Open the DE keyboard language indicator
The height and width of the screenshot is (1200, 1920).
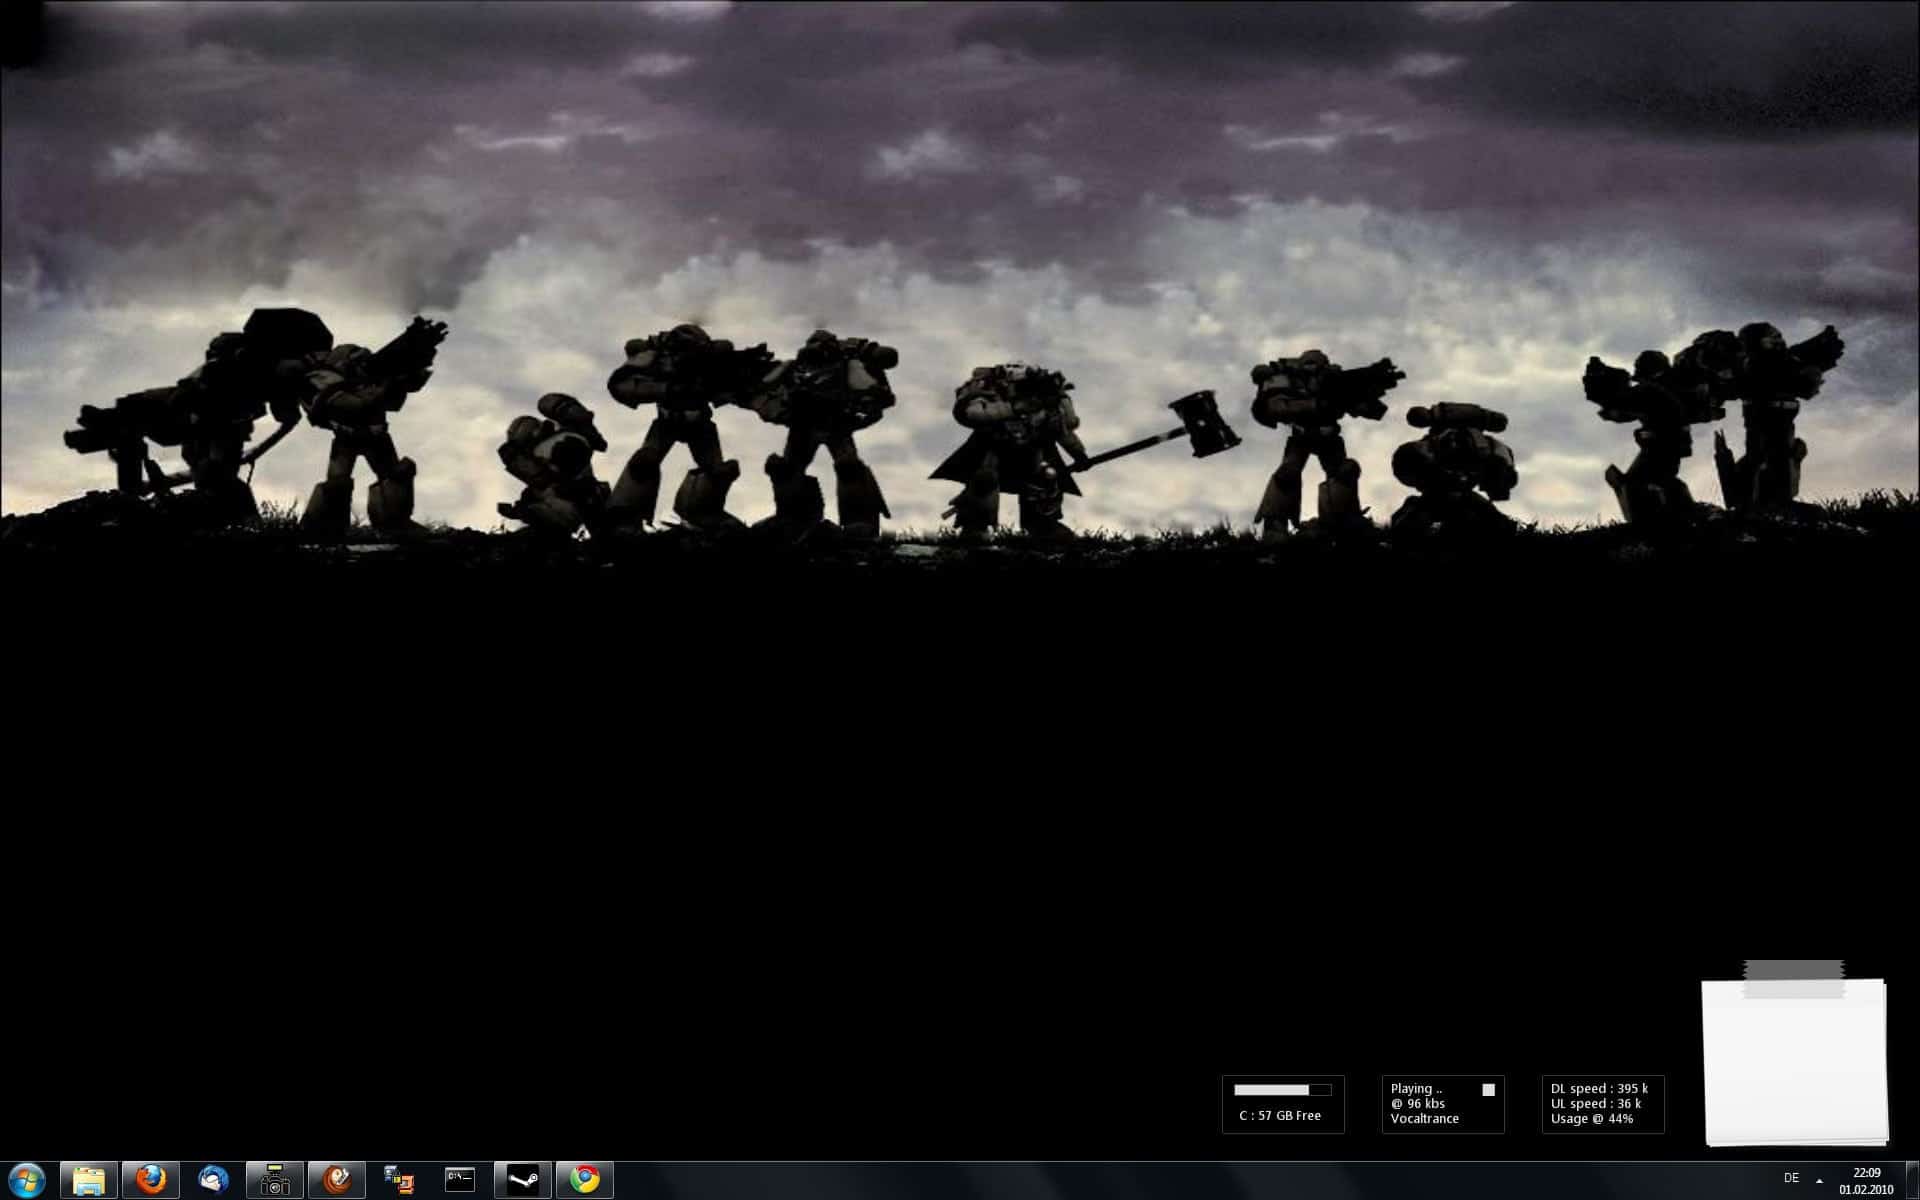[x=1791, y=1178]
